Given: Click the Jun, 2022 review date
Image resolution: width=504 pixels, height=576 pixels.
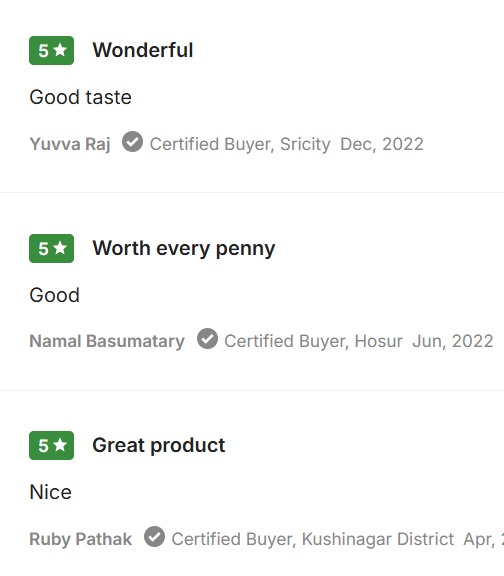Looking at the screenshot, I should tap(453, 341).
